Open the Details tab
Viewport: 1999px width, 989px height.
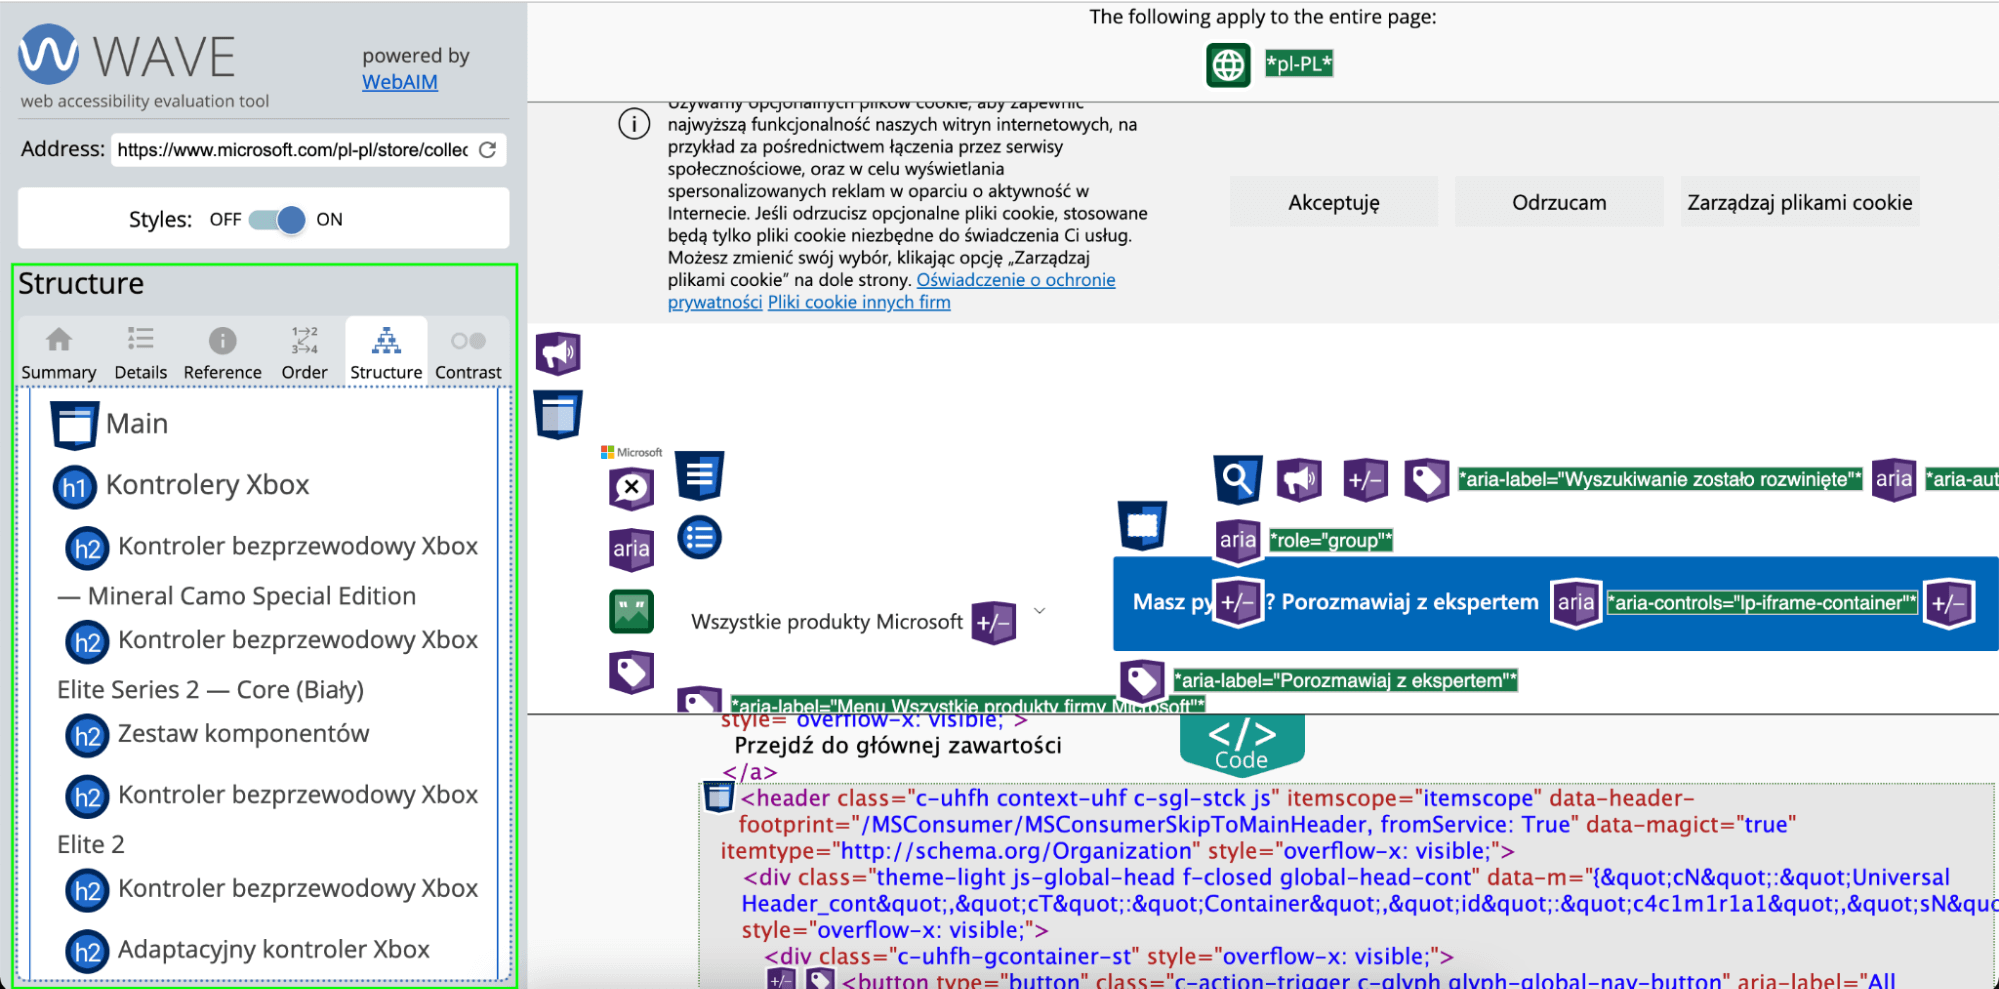click(x=141, y=353)
